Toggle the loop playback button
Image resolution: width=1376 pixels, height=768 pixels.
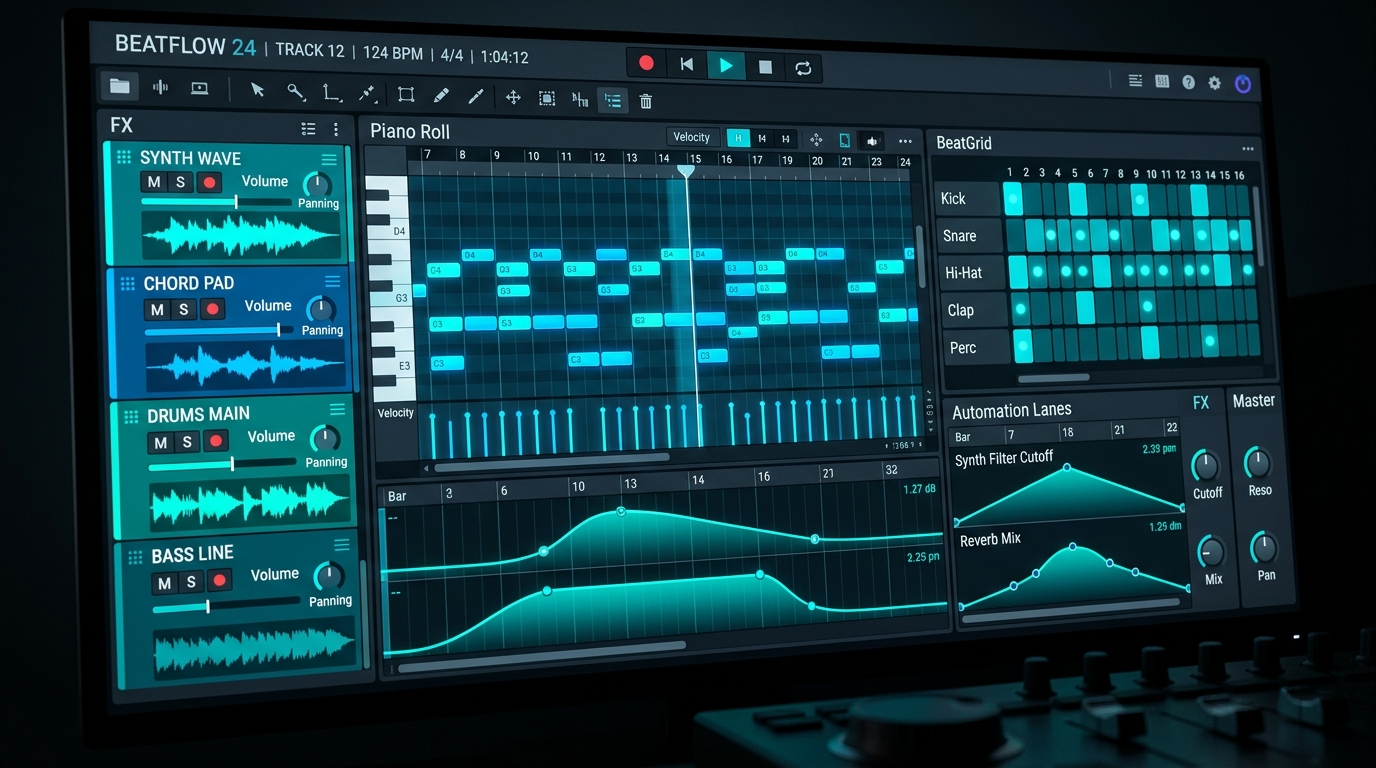tap(803, 67)
